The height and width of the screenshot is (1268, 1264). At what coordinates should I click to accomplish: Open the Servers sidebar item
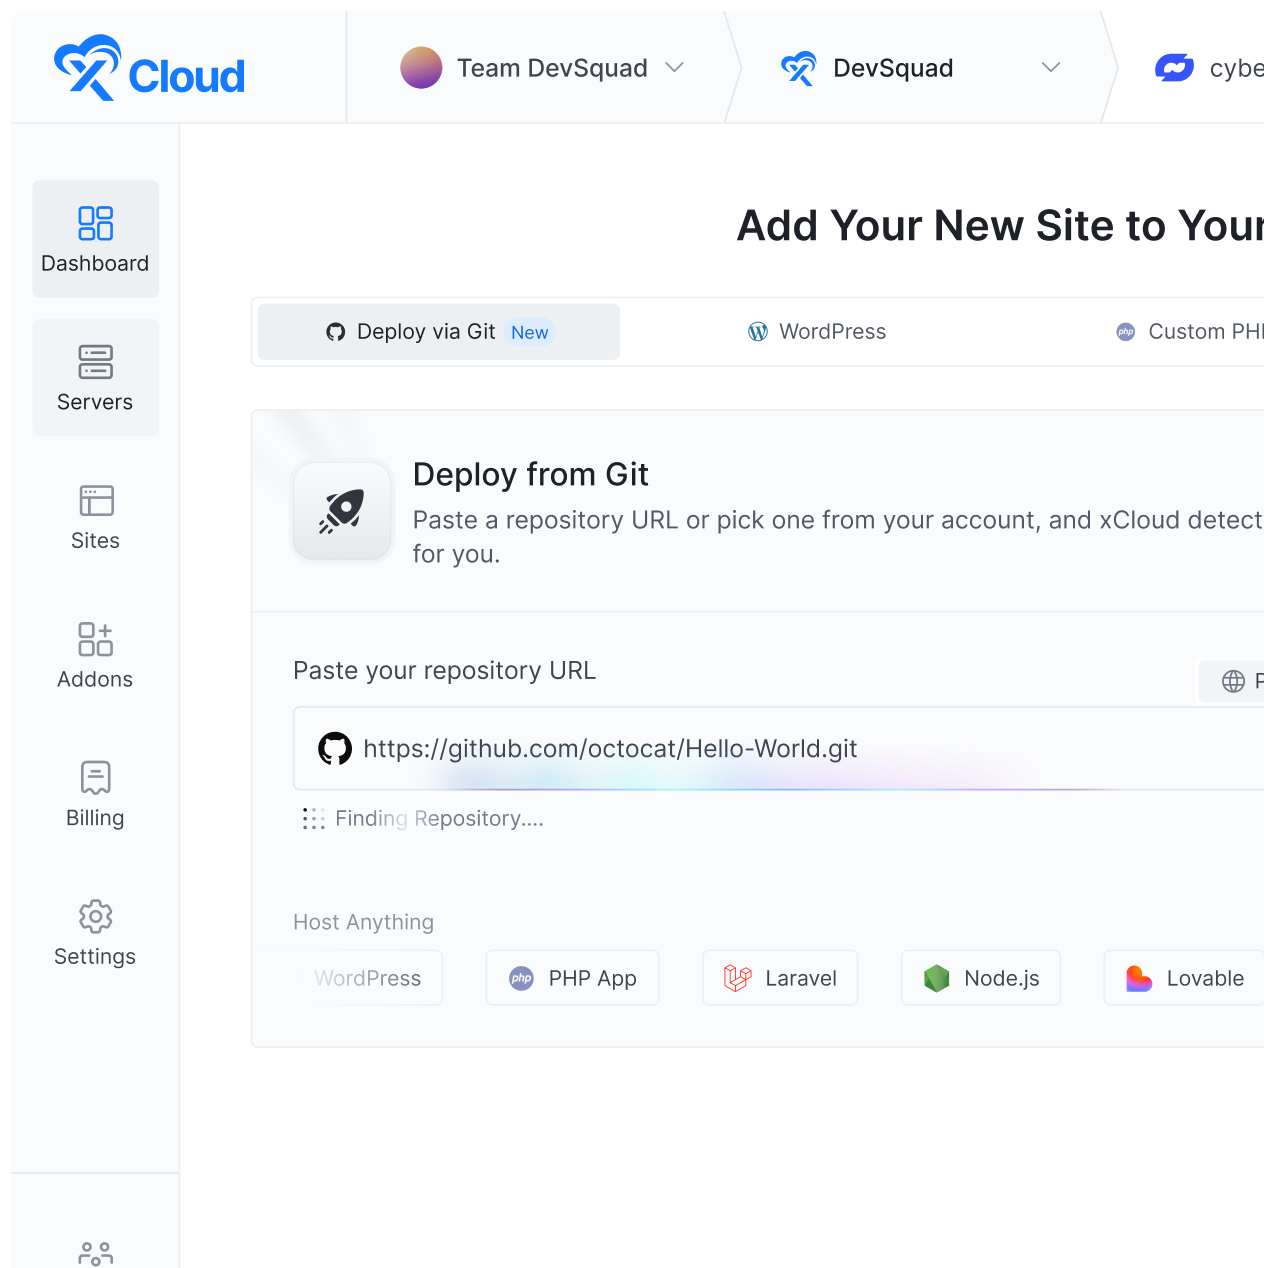pyautogui.click(x=95, y=377)
